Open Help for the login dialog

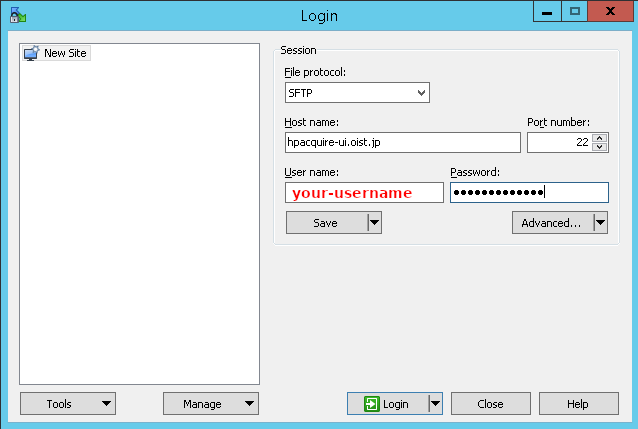[x=578, y=404]
